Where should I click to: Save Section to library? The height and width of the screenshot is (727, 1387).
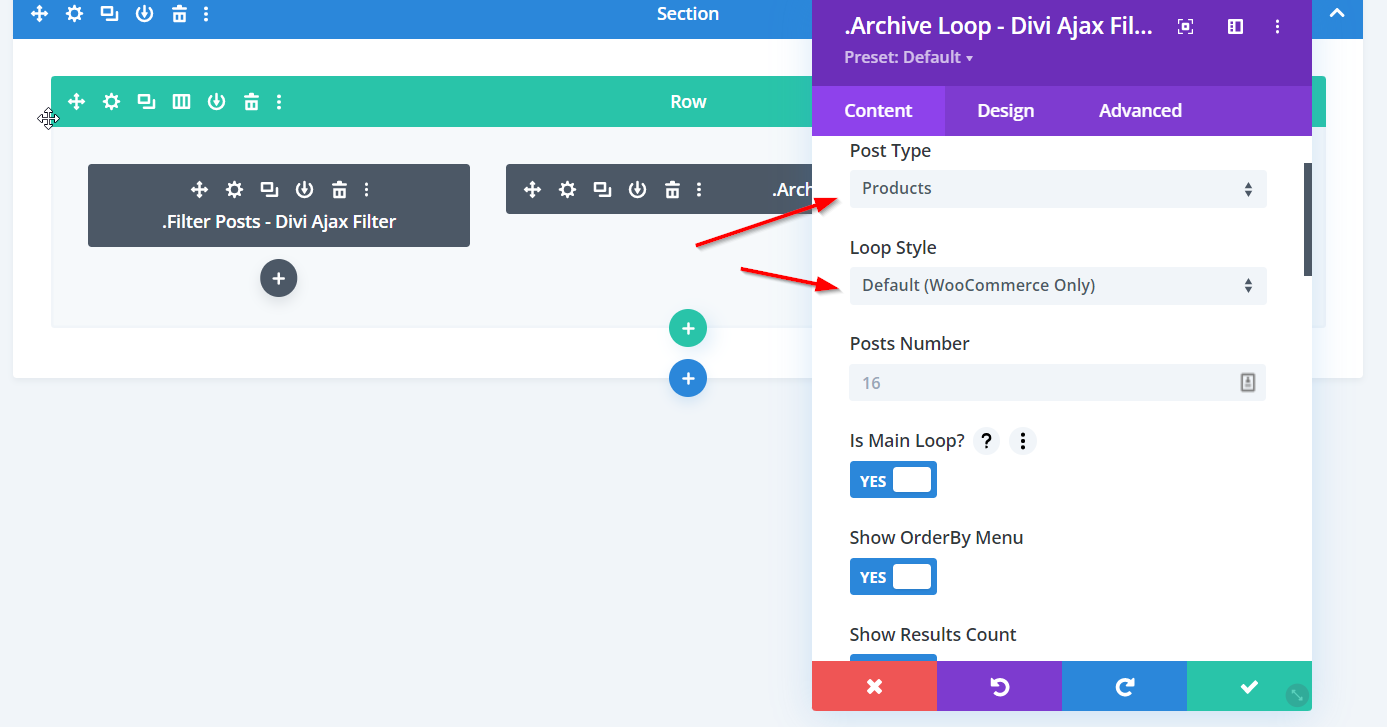[144, 14]
